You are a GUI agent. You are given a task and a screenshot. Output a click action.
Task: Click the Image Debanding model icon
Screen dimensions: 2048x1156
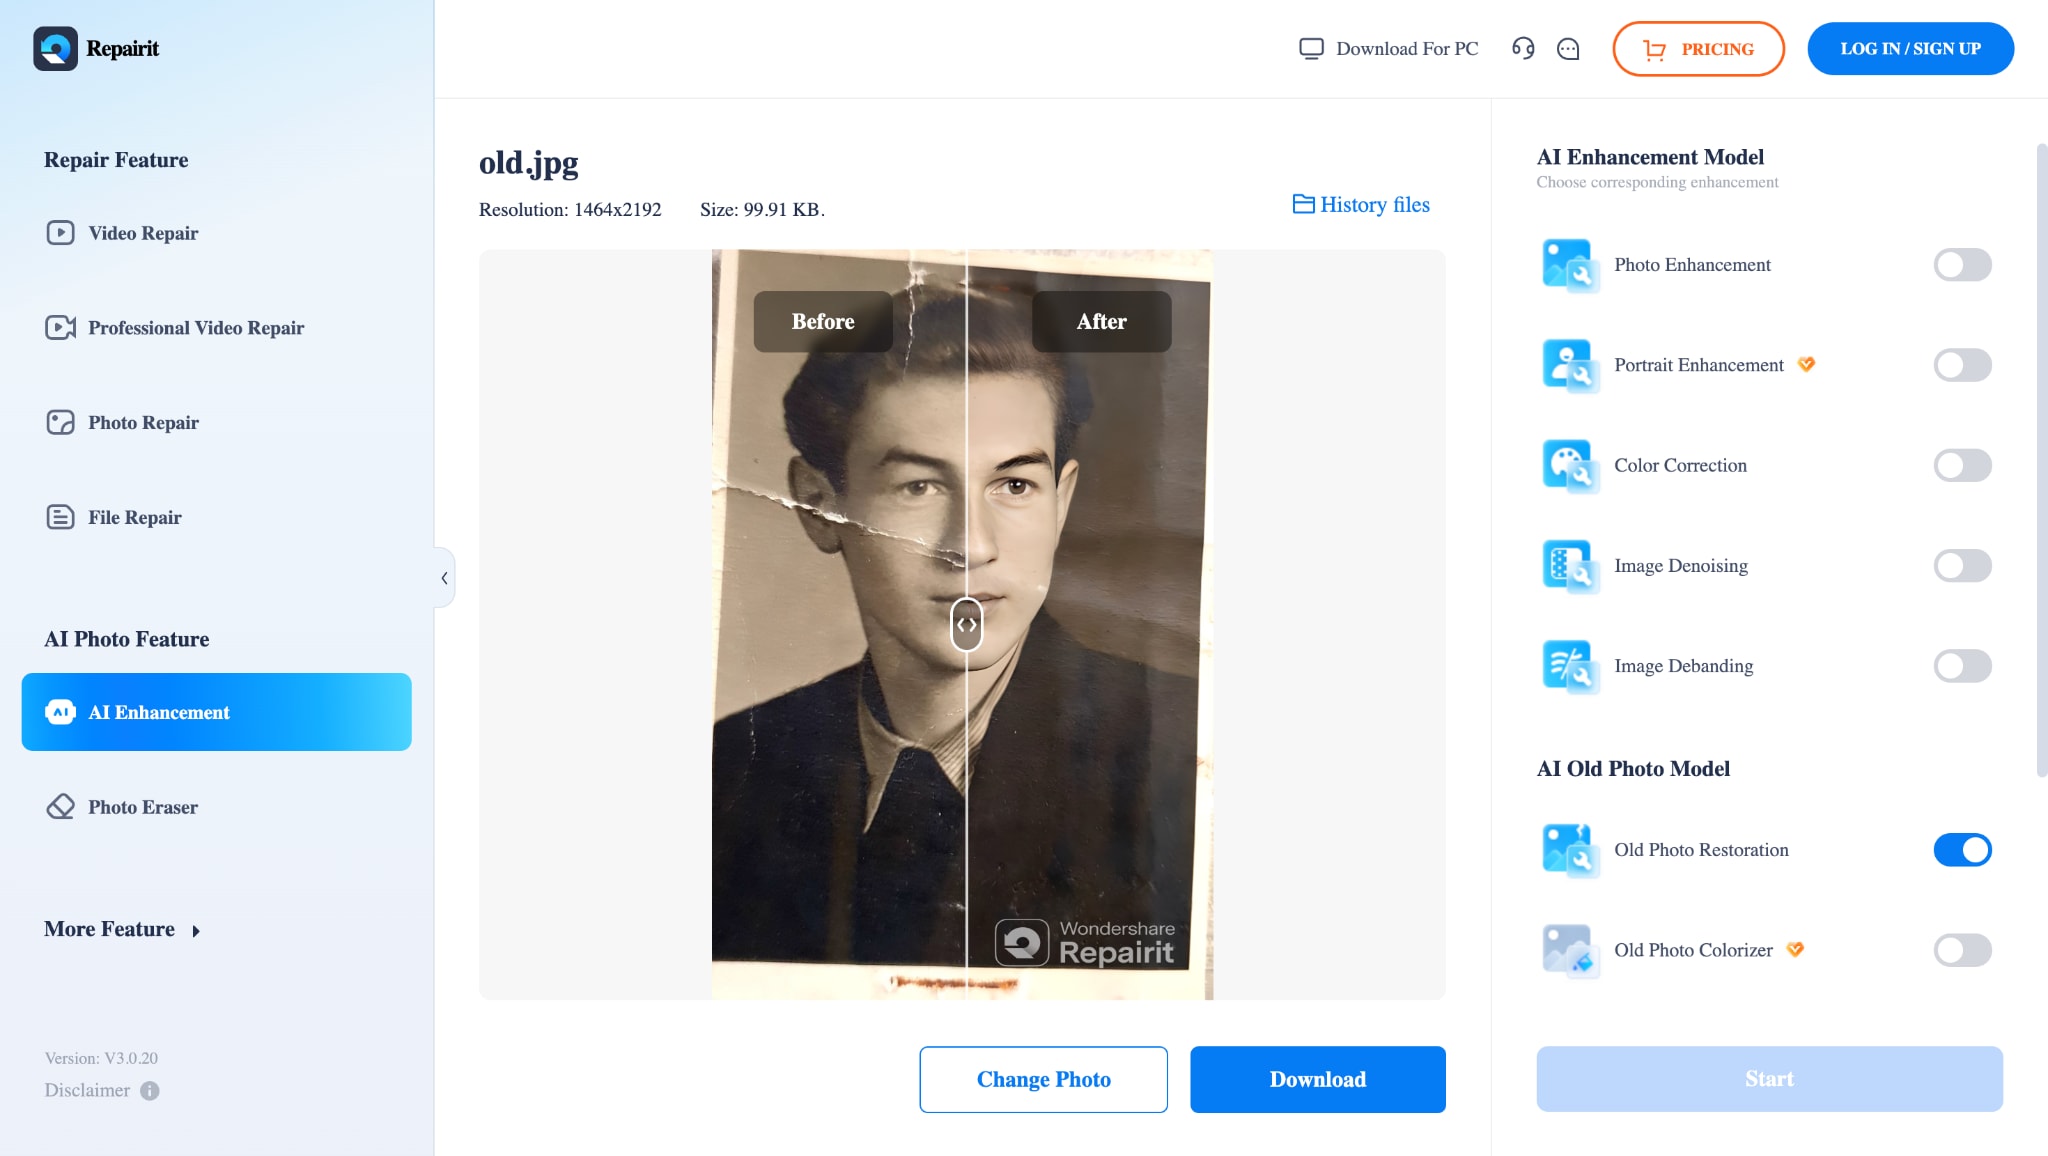(1569, 666)
